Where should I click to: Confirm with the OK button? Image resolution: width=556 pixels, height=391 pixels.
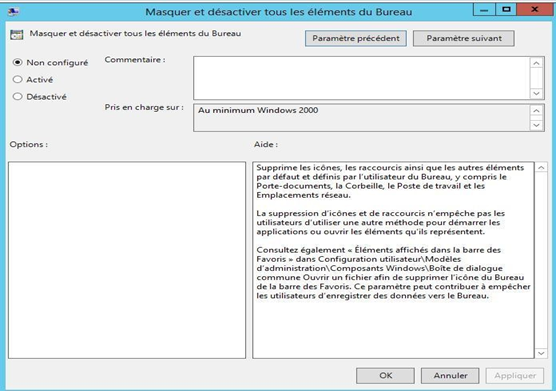point(385,375)
